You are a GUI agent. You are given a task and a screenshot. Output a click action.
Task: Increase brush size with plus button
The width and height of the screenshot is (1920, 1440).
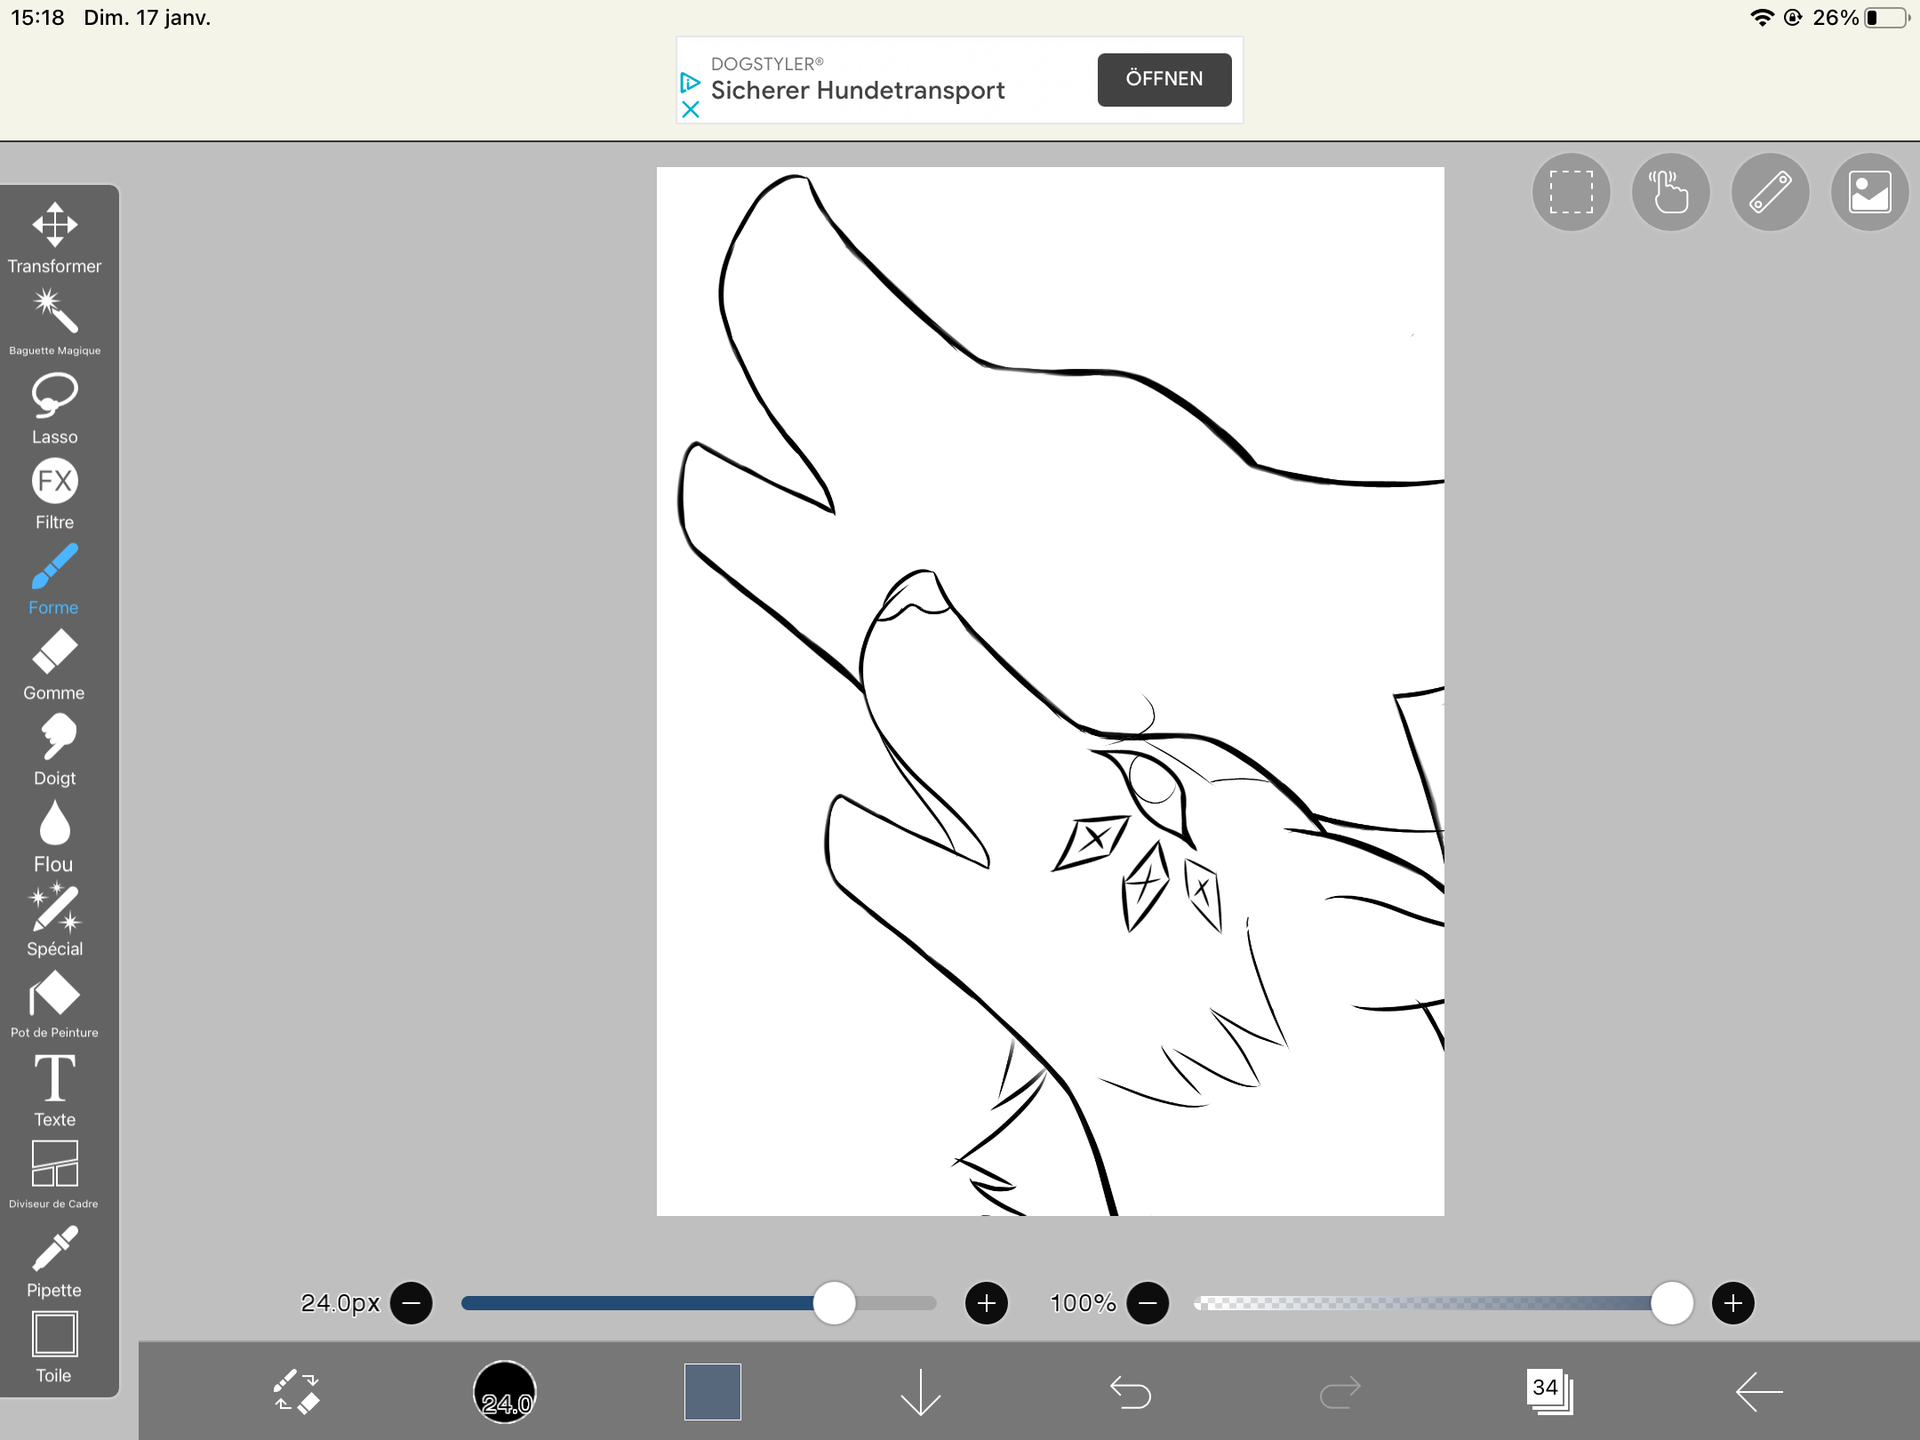(x=986, y=1303)
